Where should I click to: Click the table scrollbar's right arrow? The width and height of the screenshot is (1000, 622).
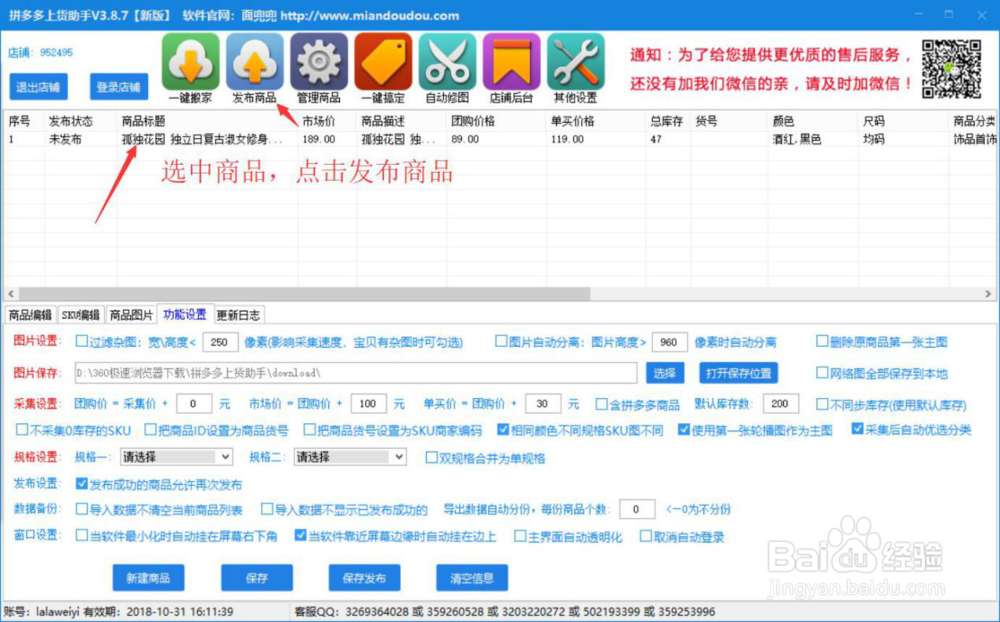[x=988, y=293]
